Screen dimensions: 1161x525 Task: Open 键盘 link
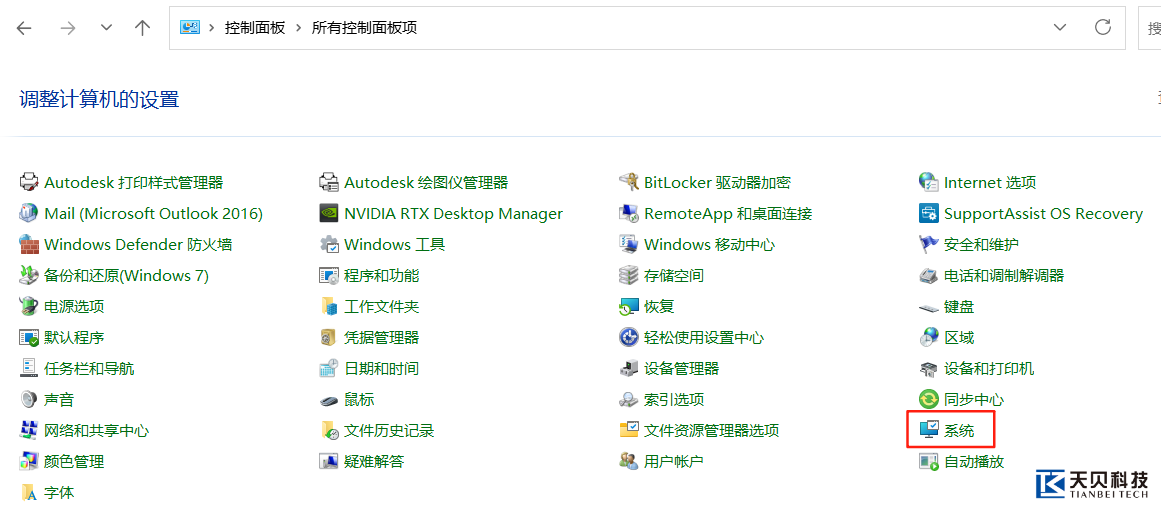point(959,307)
